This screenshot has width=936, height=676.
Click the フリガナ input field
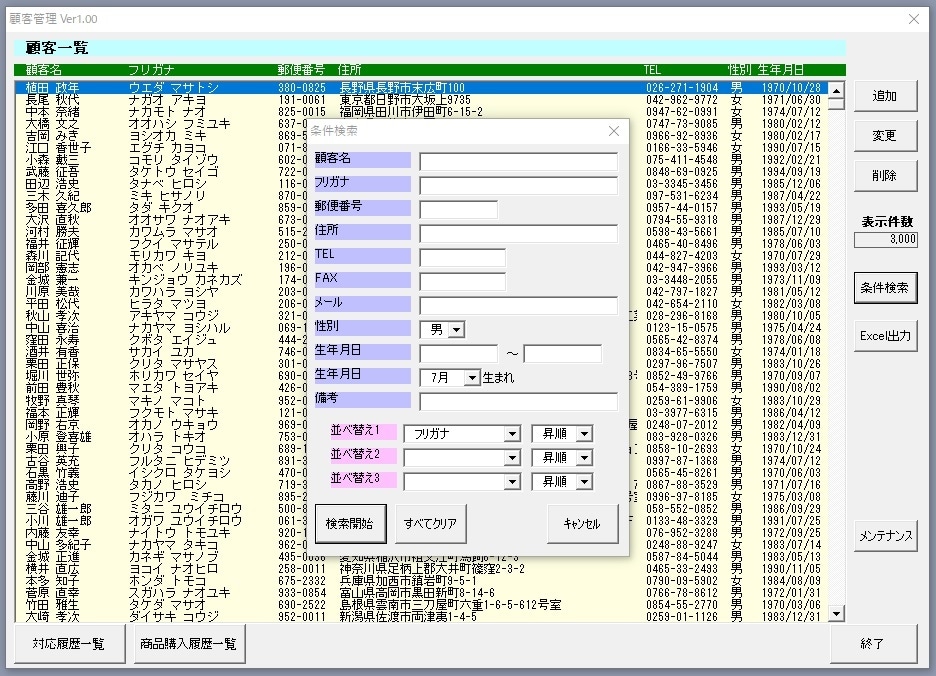tap(518, 185)
